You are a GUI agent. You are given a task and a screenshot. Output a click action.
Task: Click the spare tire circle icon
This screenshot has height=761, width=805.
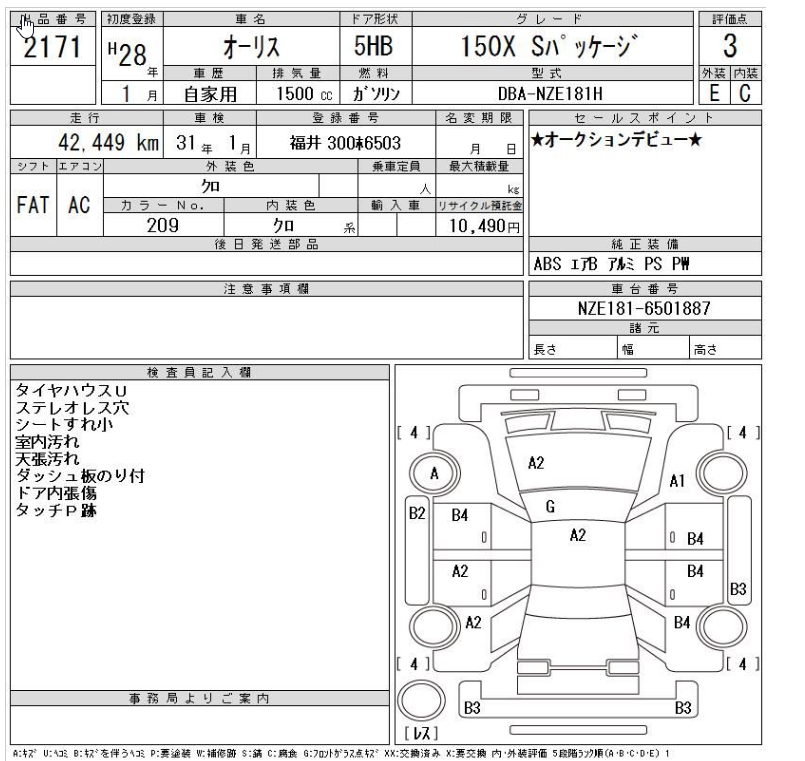coord(421,701)
